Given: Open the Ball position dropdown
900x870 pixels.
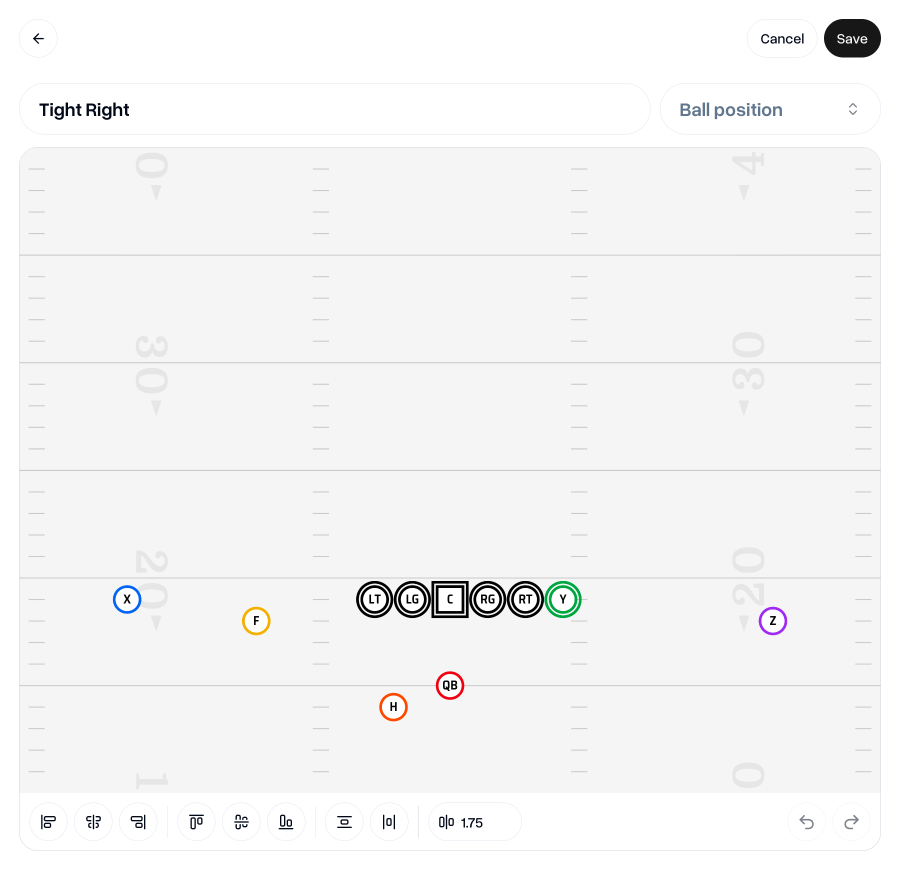Looking at the screenshot, I should coord(770,110).
